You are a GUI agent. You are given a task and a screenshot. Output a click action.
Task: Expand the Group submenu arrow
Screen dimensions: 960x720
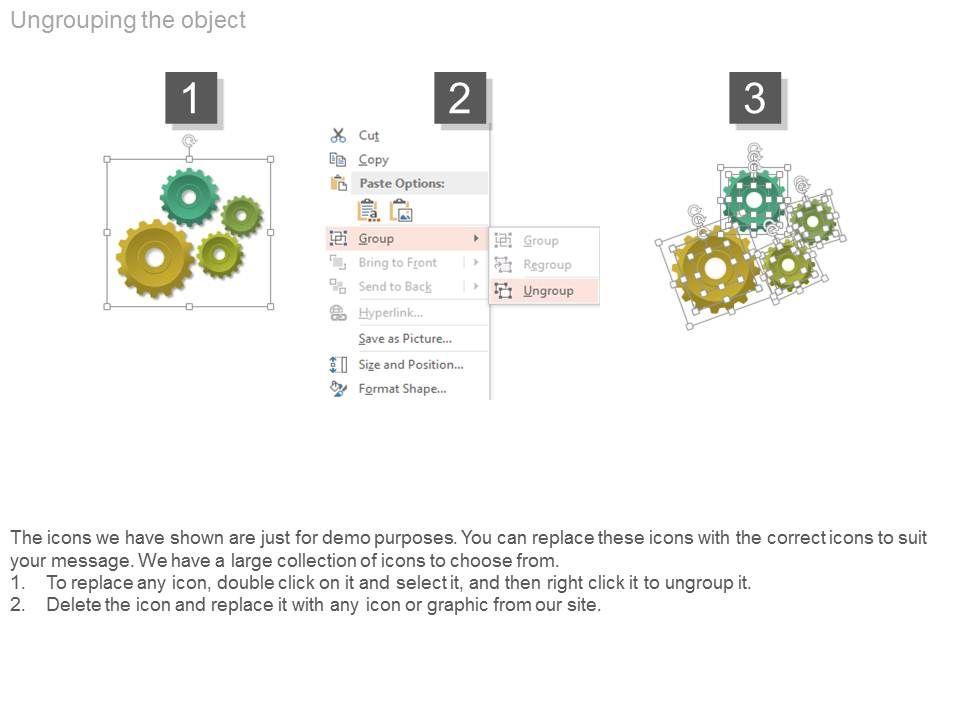tap(476, 238)
